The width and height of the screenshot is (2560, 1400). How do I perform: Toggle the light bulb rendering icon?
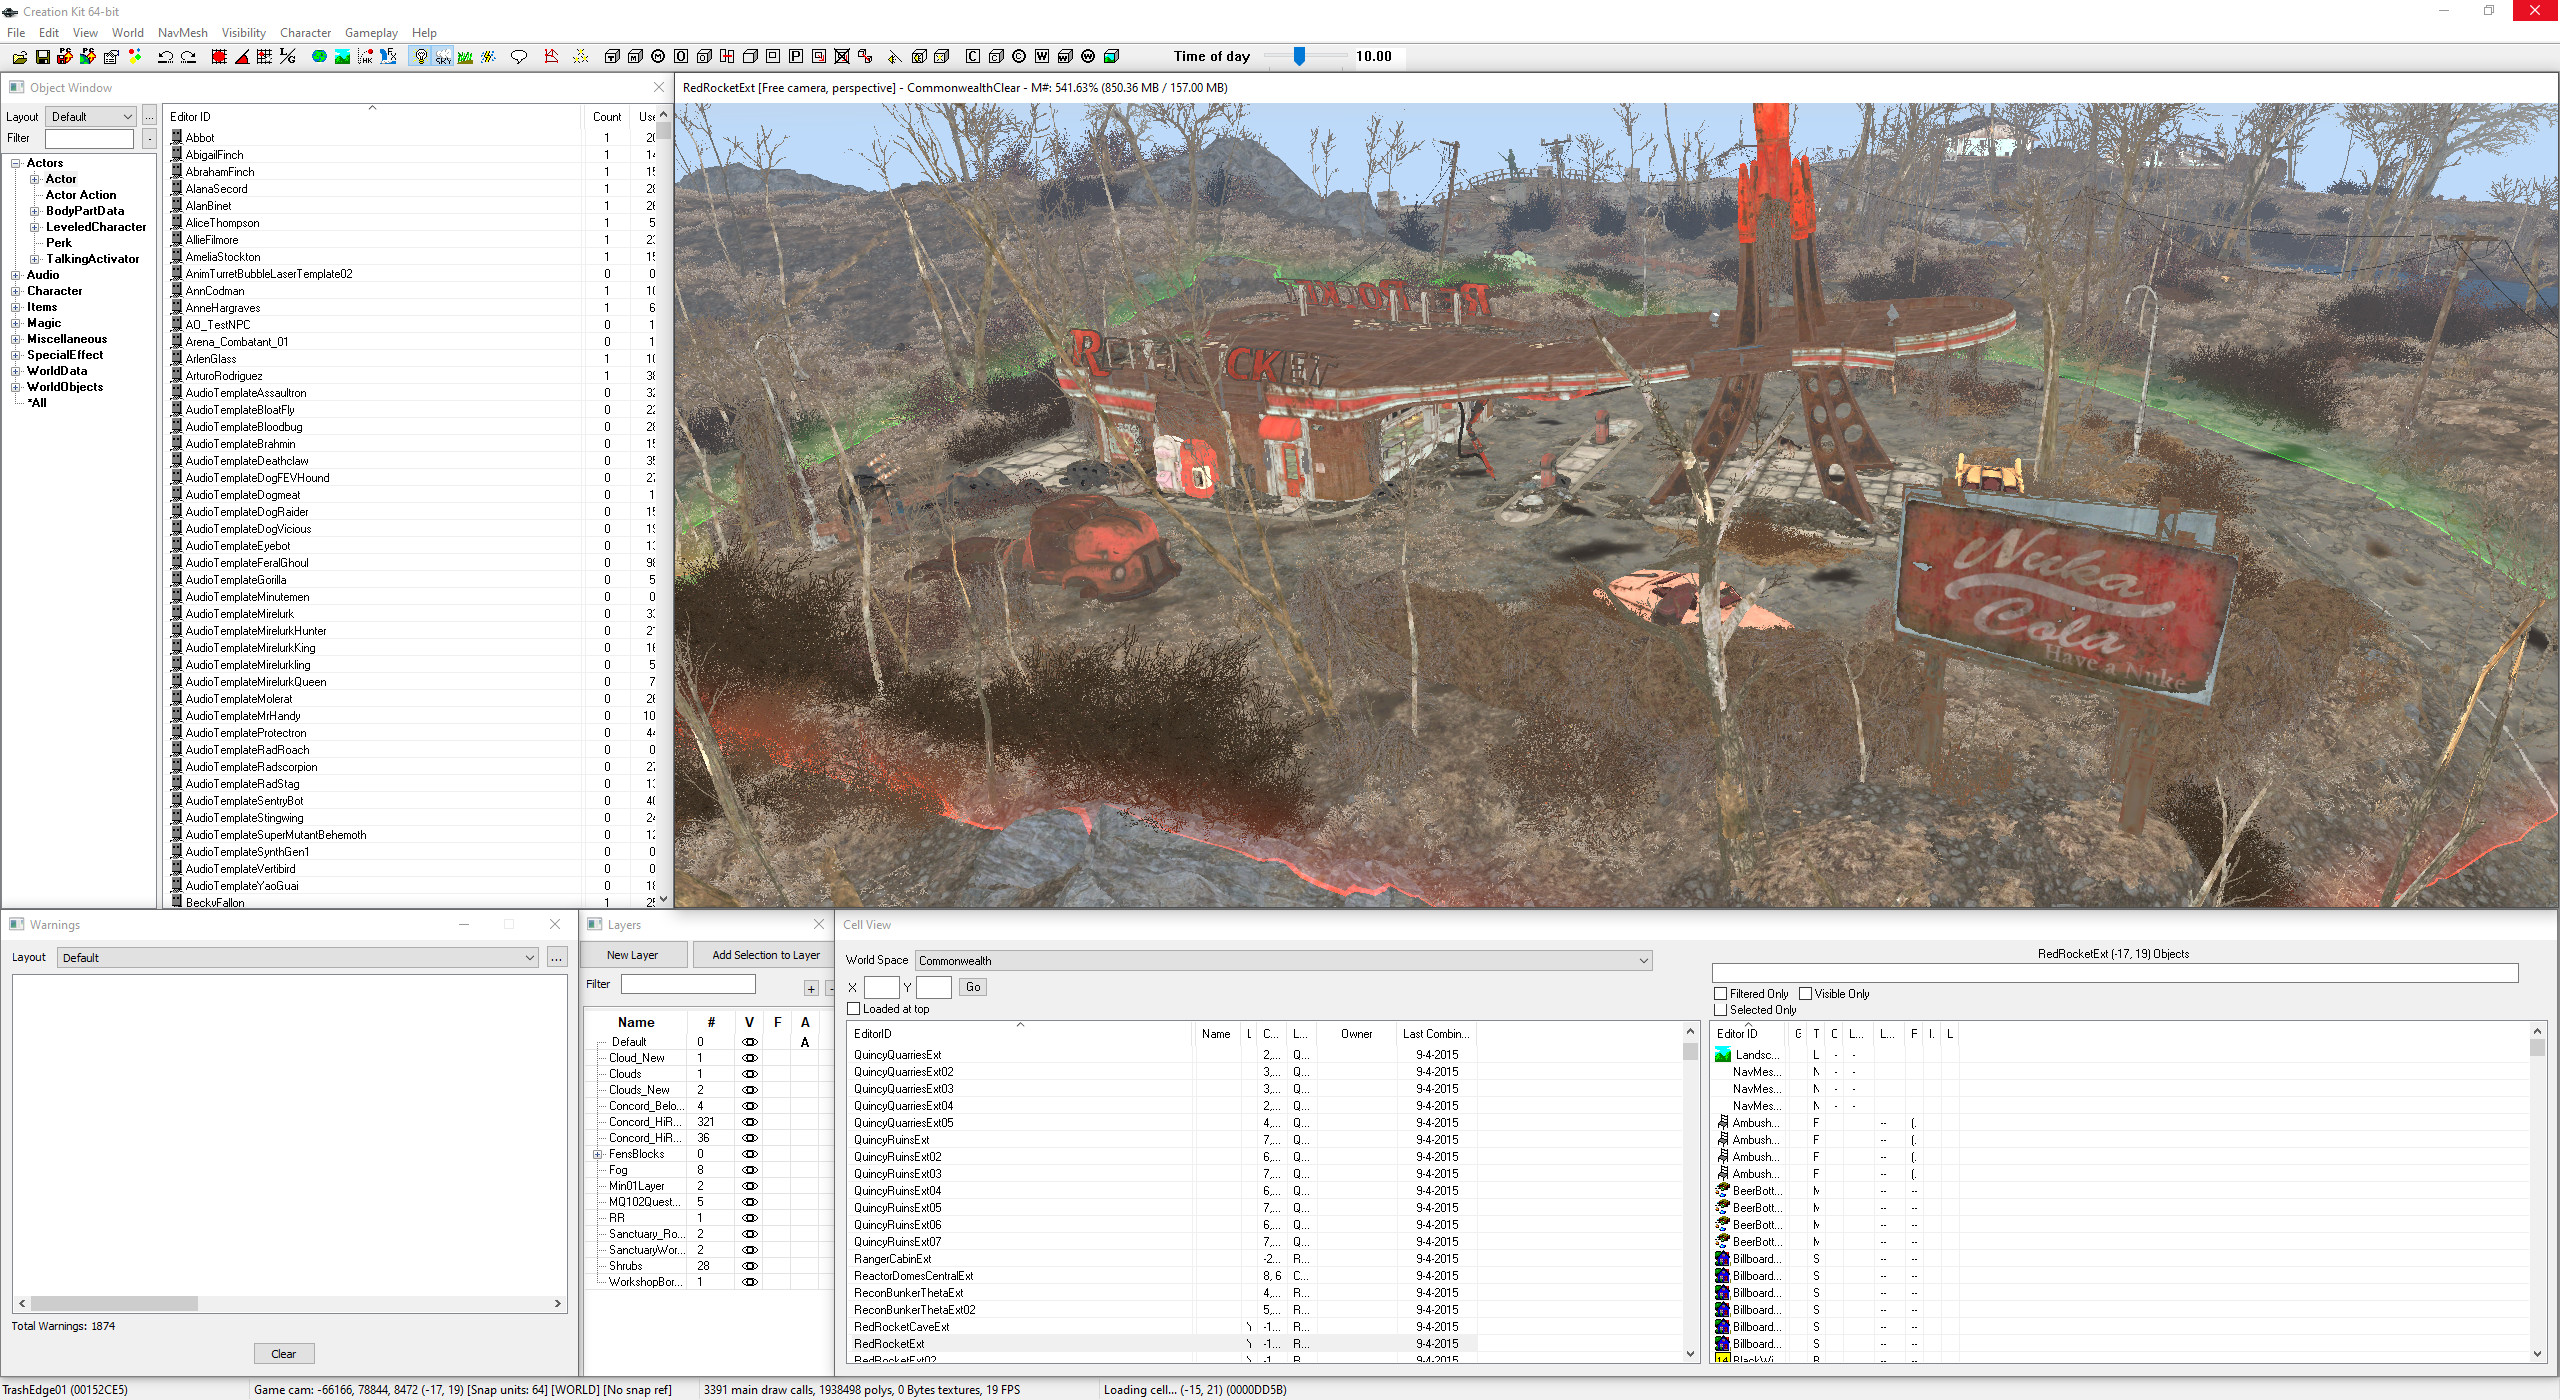[x=420, y=57]
